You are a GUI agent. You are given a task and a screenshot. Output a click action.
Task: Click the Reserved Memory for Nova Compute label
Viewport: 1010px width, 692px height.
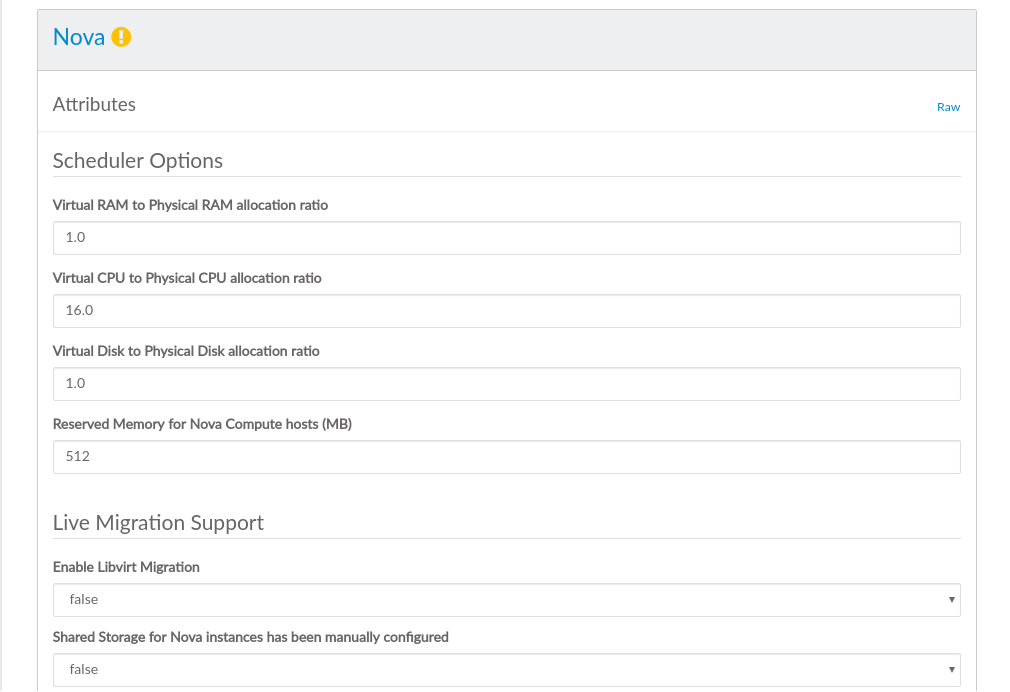tap(202, 424)
